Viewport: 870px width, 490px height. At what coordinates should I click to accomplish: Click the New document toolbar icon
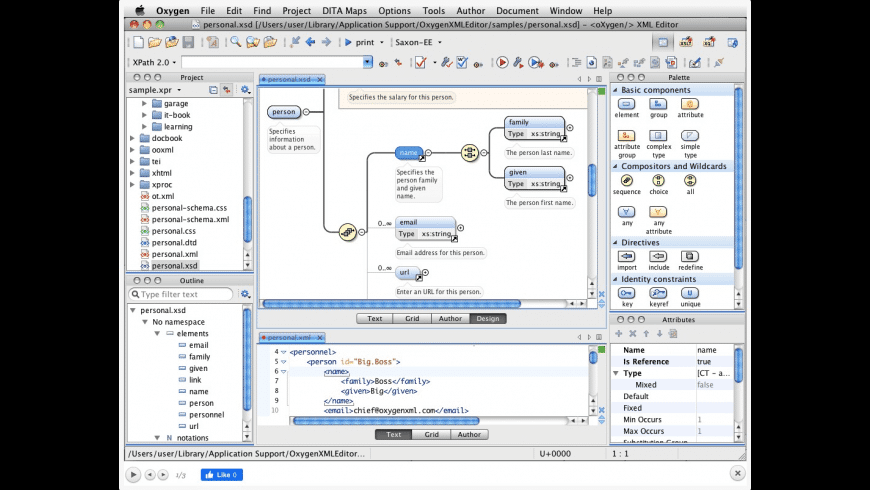point(138,42)
